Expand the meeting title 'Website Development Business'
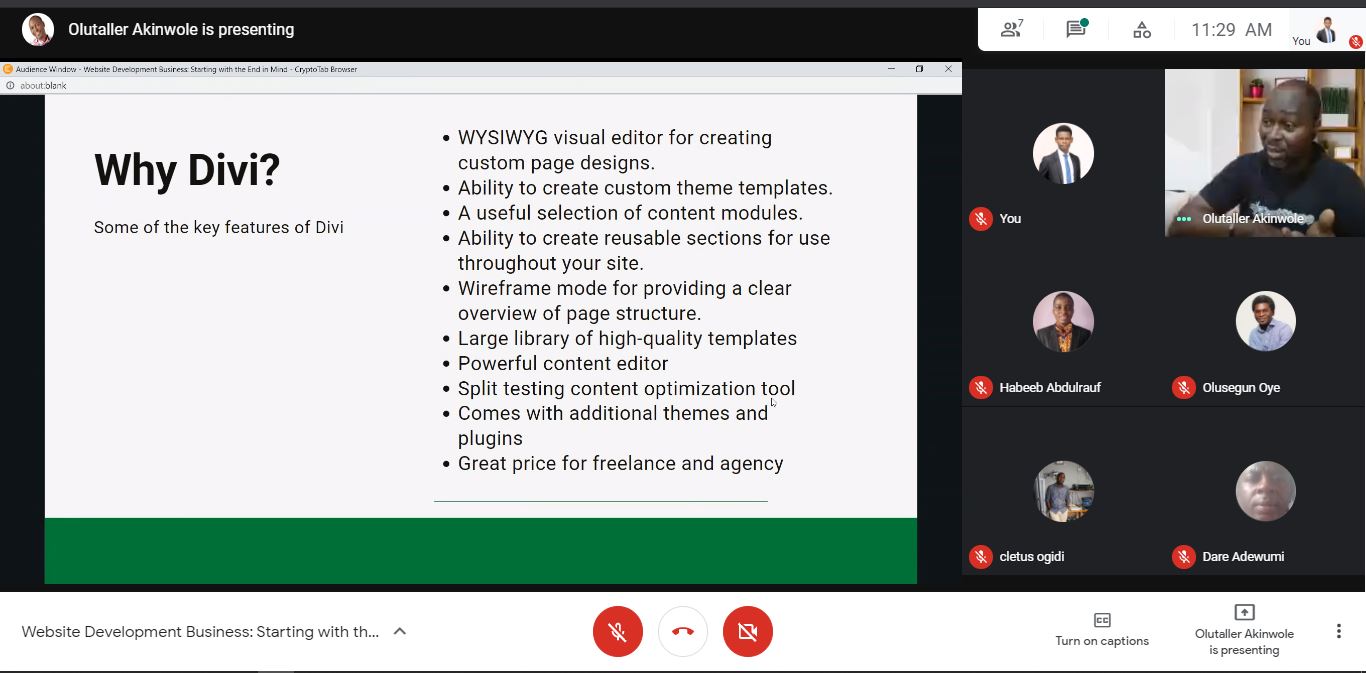 200,632
